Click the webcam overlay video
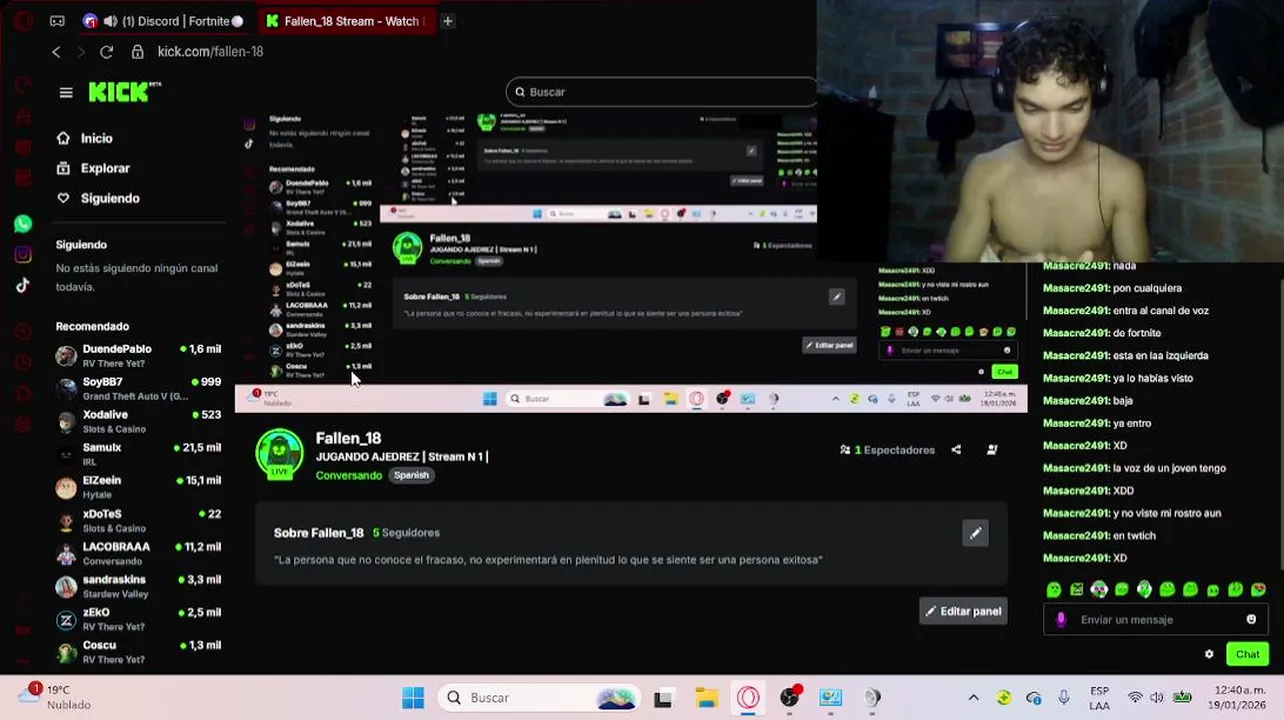Viewport: 1284px width, 720px height. point(1050,131)
